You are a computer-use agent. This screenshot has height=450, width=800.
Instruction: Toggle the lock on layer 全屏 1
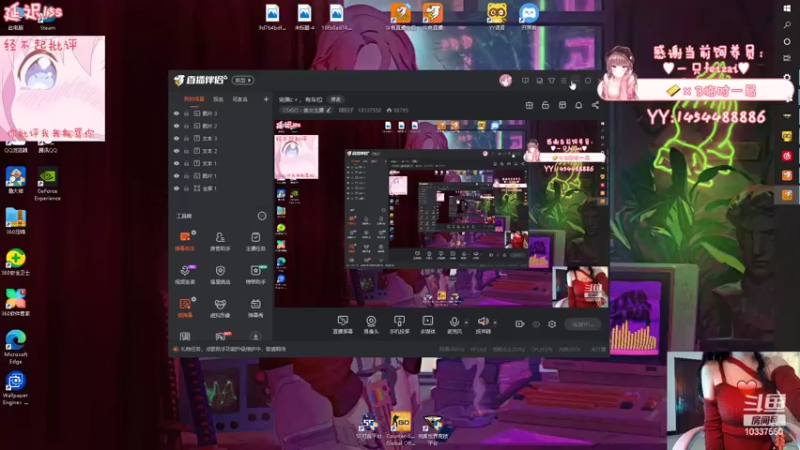[x=187, y=188]
